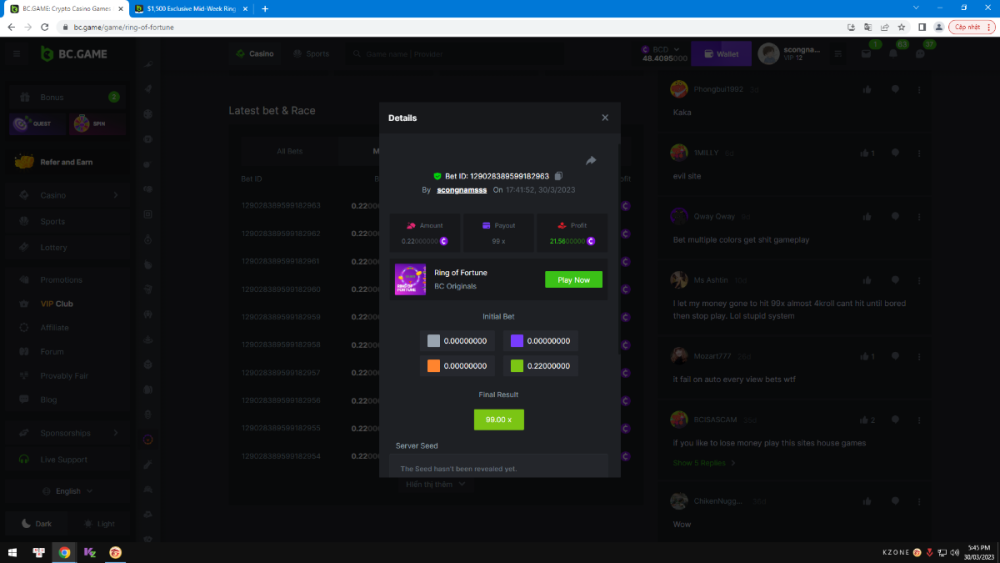Viewport: 1000px width, 563px height.
Task: Switch to the Casino tab in header
Action: (255, 54)
